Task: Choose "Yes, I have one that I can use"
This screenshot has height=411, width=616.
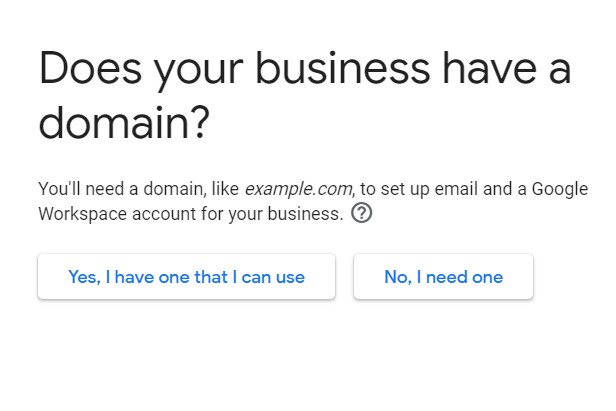Action: tap(186, 277)
